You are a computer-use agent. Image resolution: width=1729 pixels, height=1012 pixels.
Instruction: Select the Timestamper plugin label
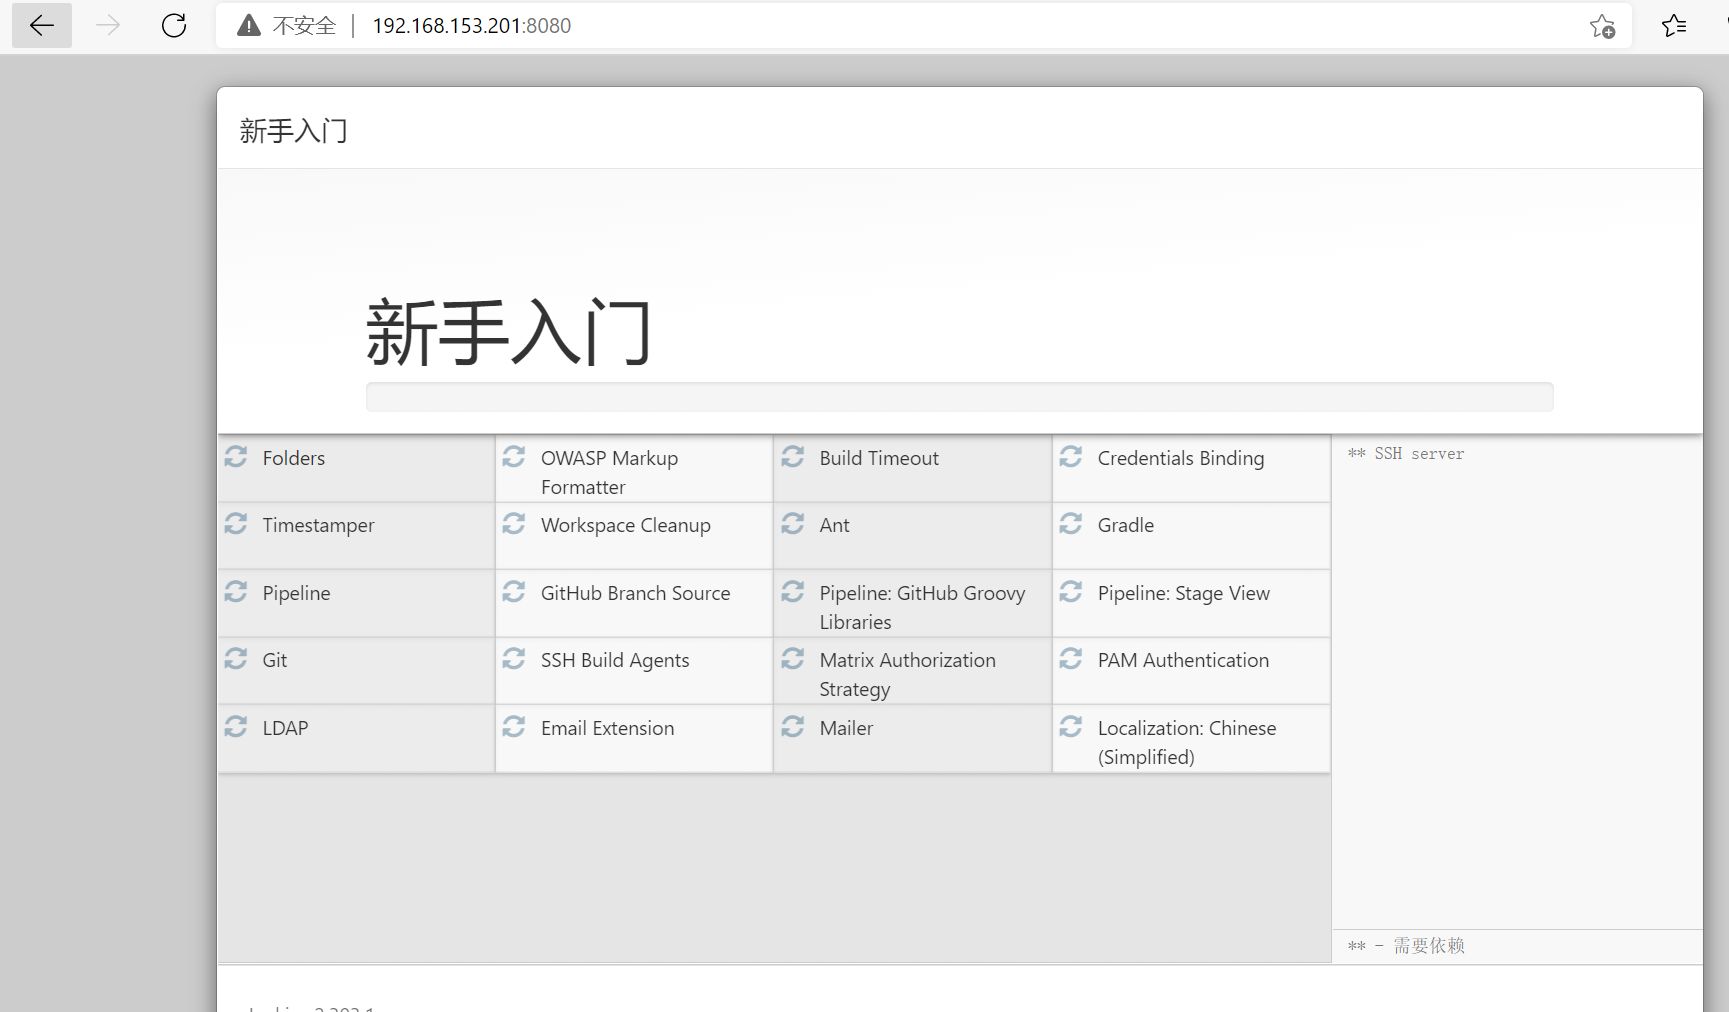coord(318,525)
